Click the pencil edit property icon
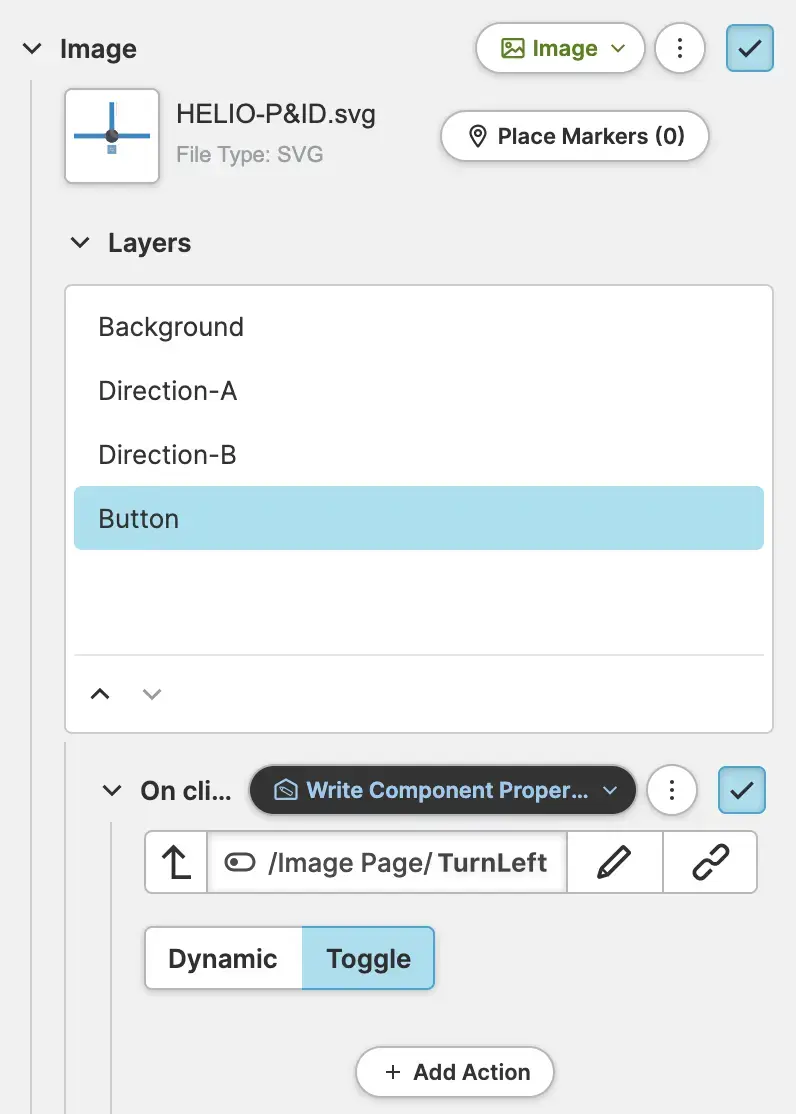Screen dimensions: 796x1114 point(614,862)
